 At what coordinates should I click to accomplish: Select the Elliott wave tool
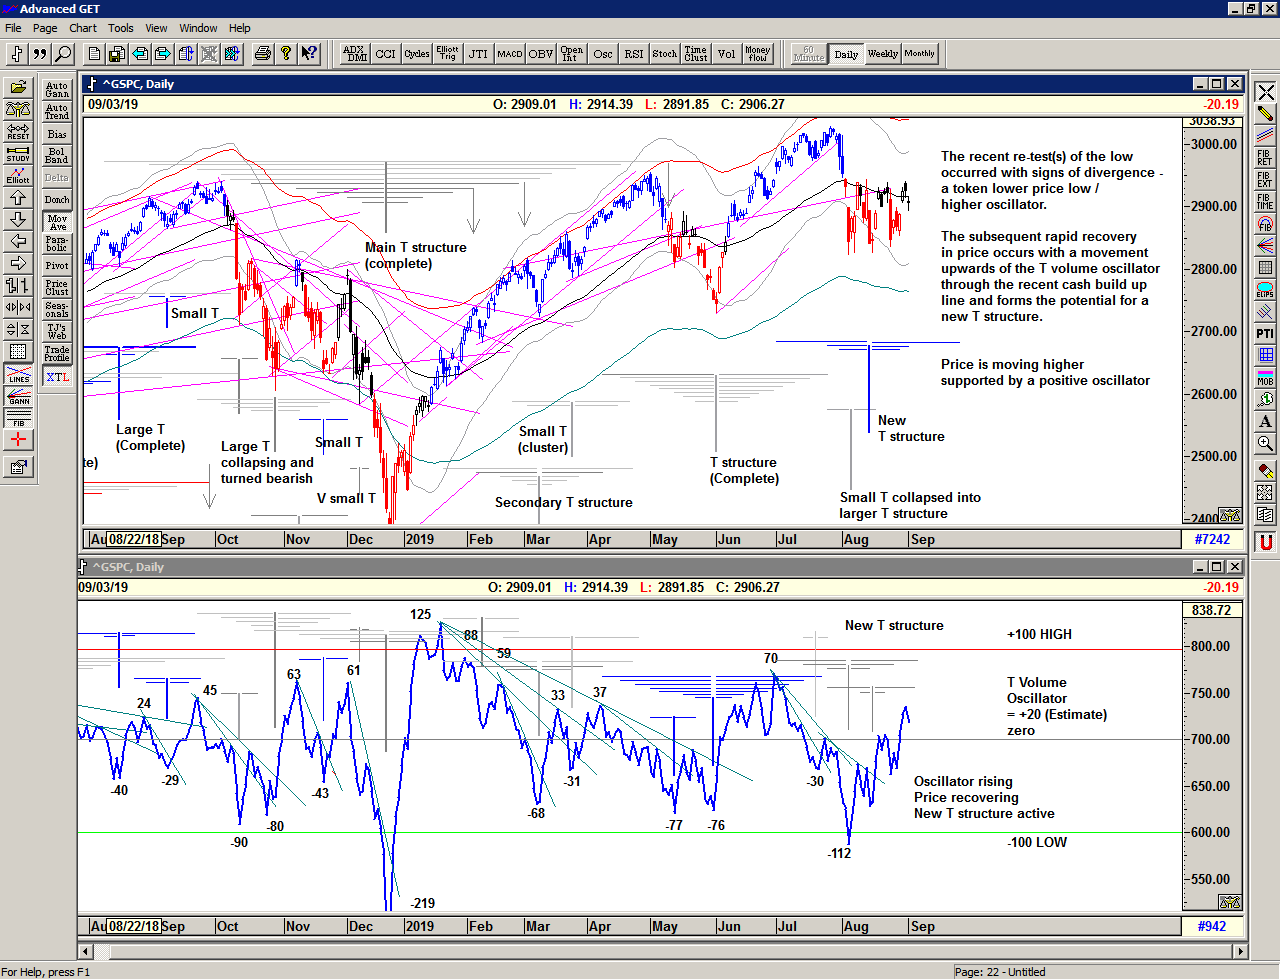click(x=18, y=175)
